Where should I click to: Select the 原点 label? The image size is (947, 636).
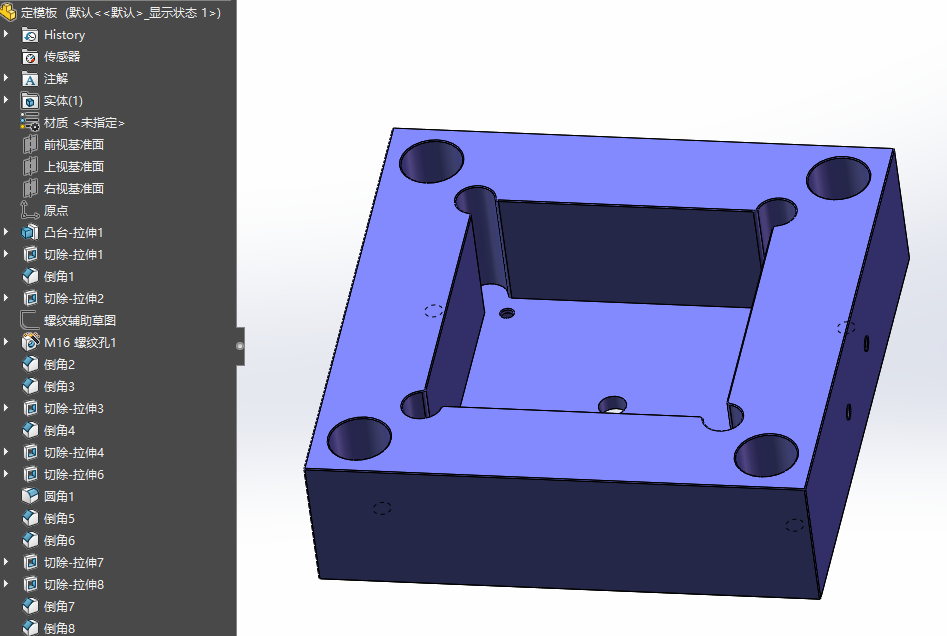pyautogui.click(x=56, y=211)
